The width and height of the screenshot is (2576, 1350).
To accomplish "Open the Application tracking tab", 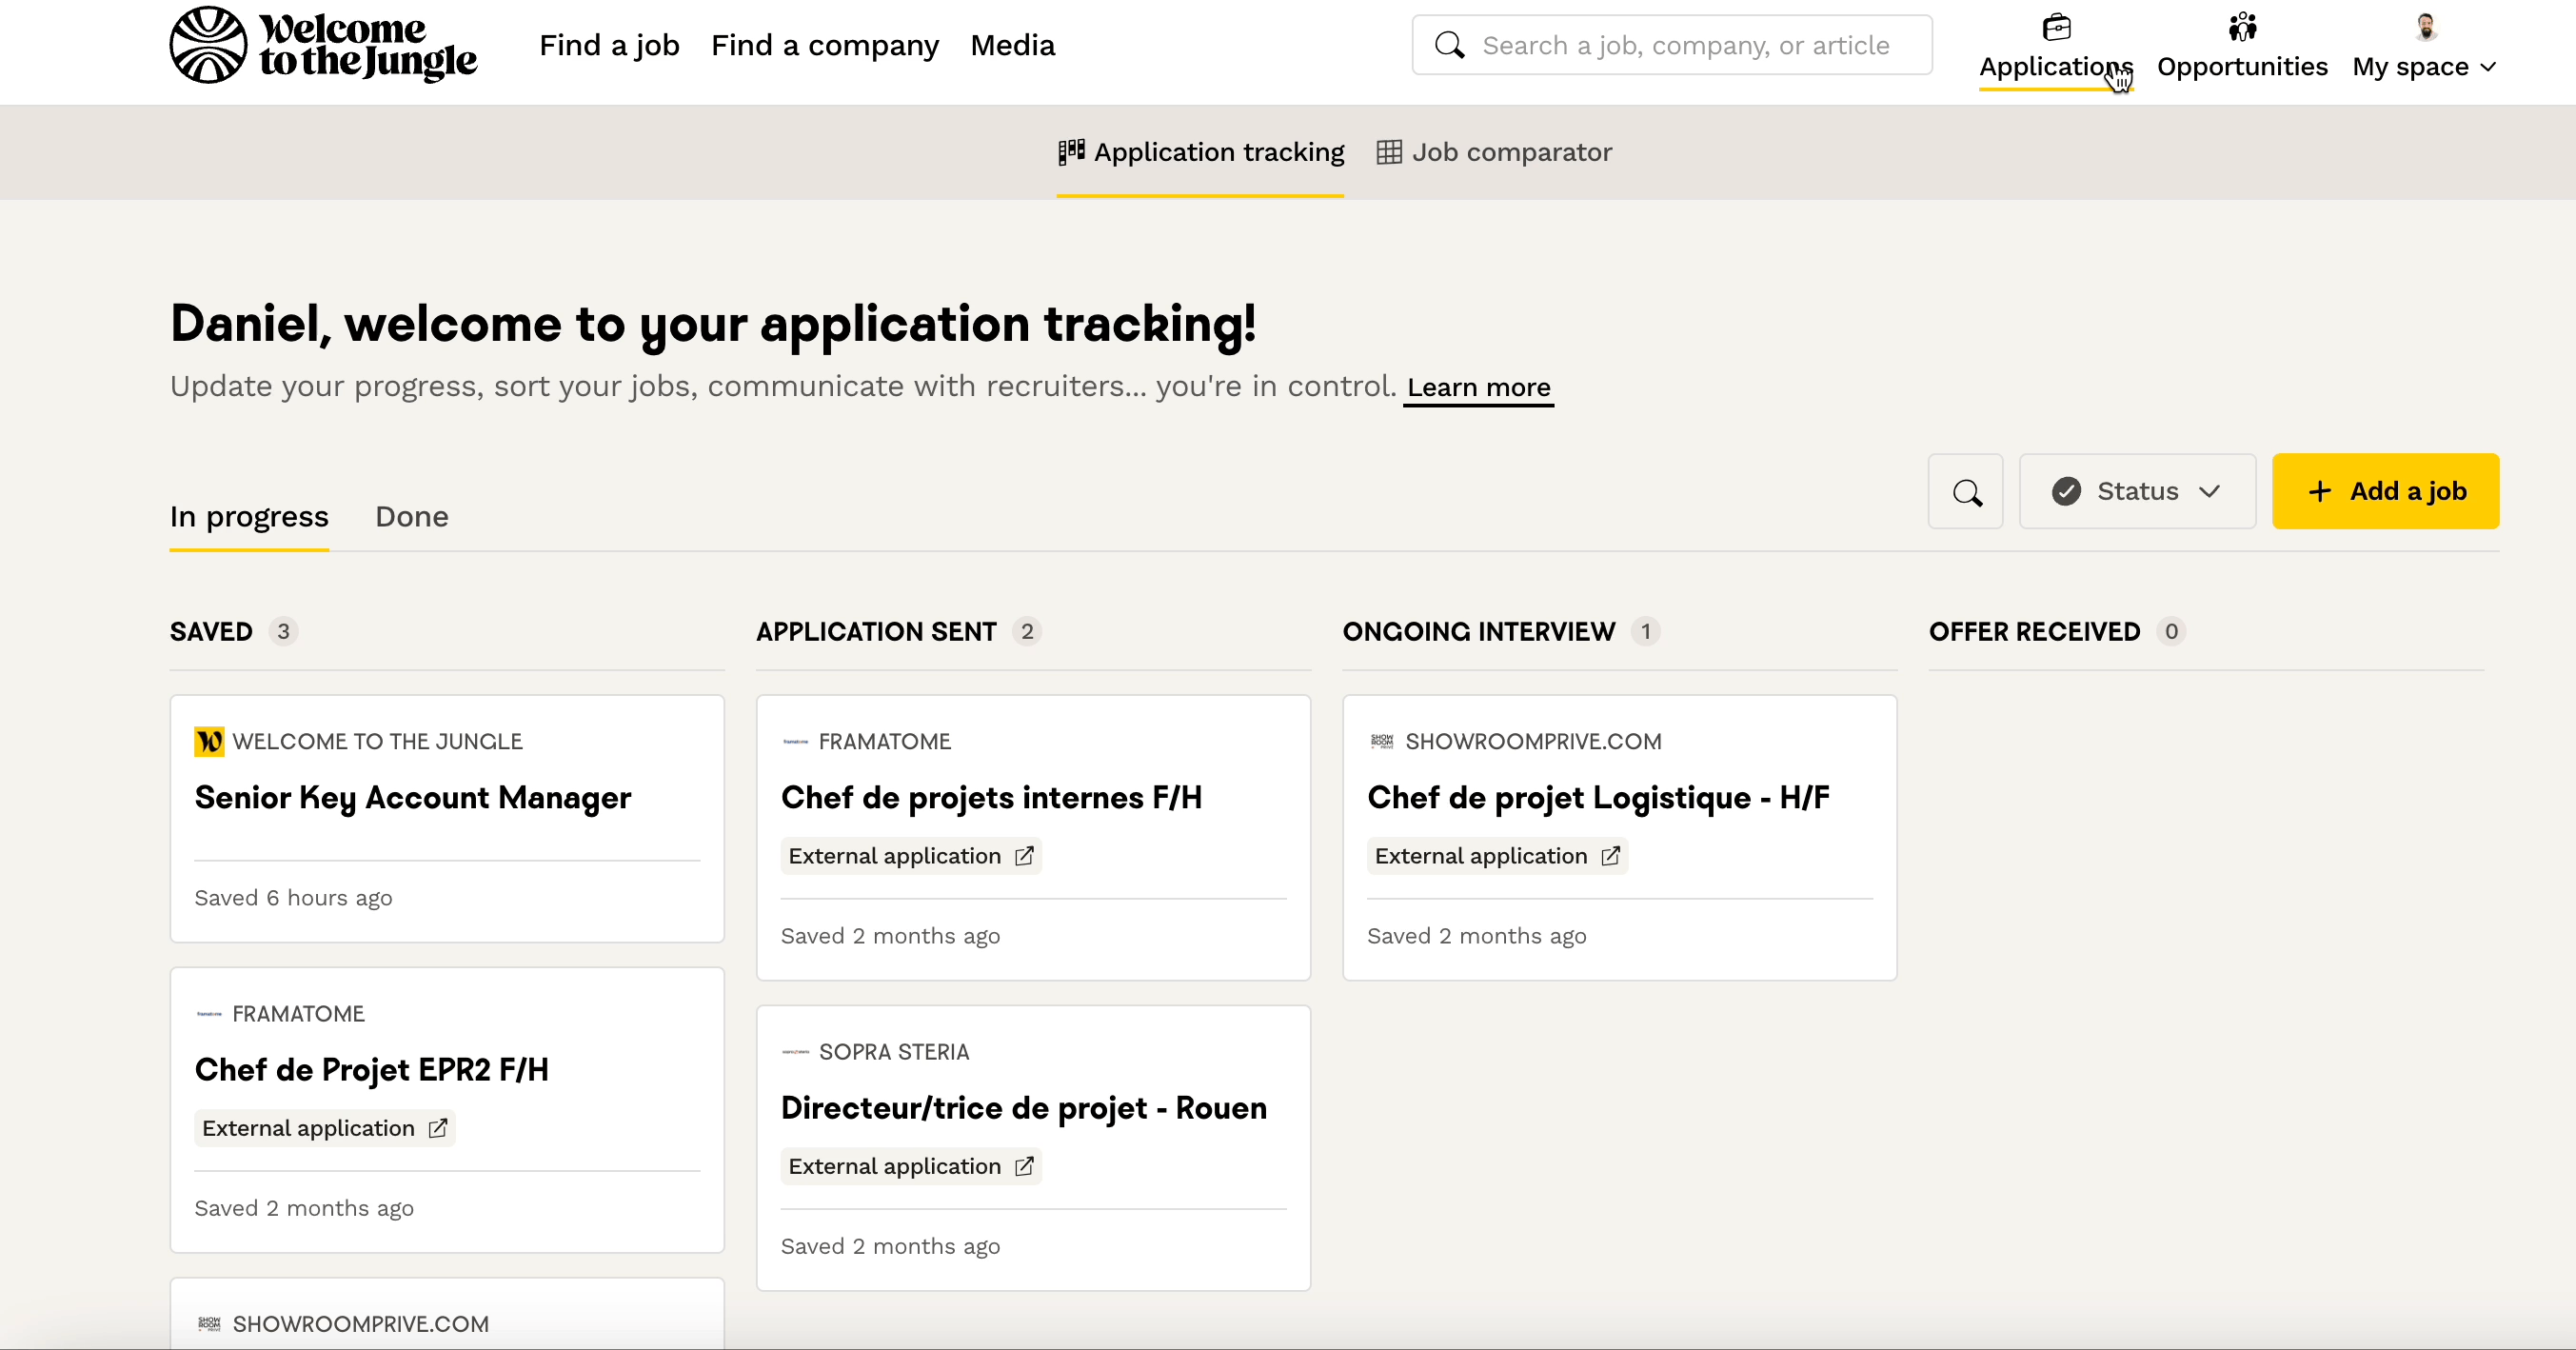I will [x=1201, y=152].
